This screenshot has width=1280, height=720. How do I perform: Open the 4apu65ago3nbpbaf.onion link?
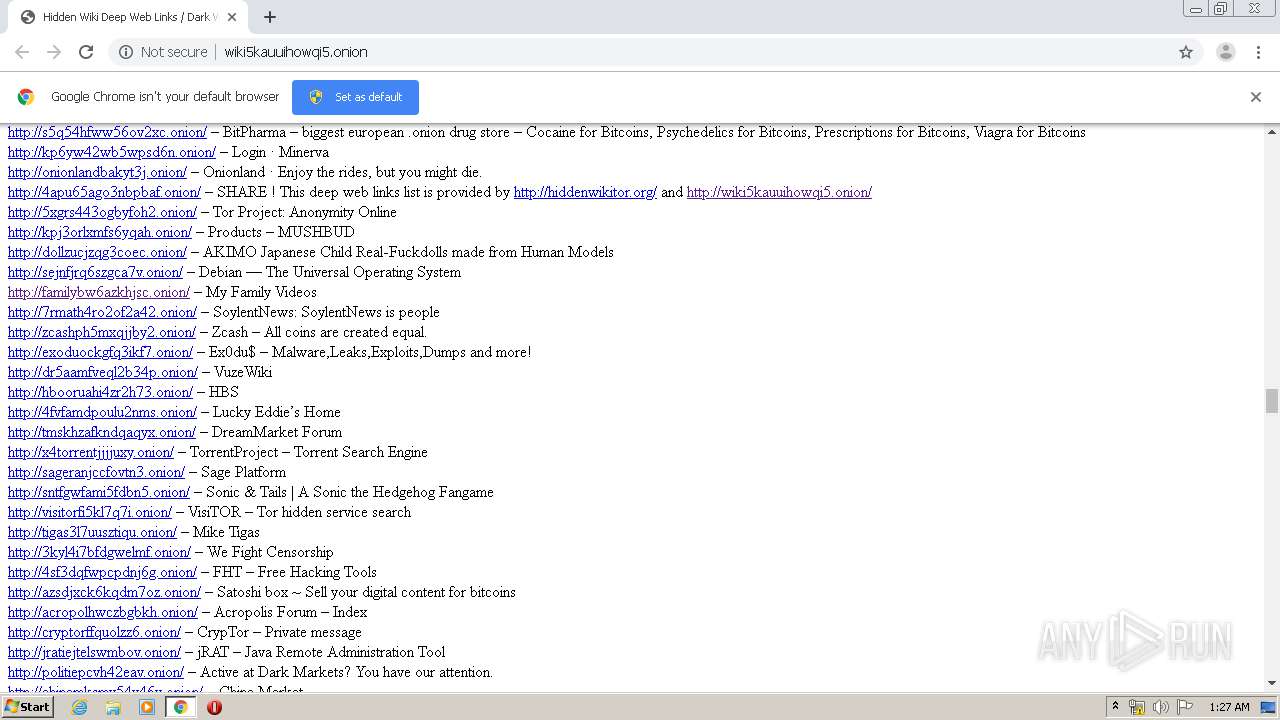point(105,192)
